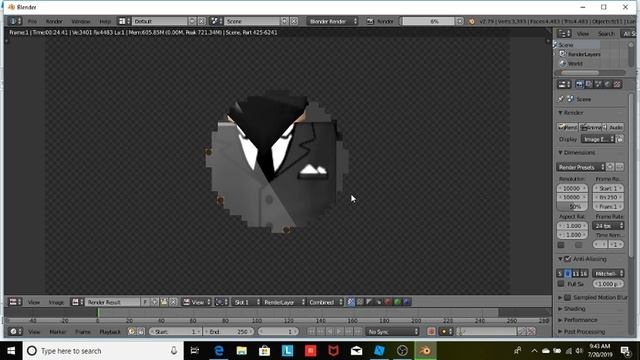The width and height of the screenshot is (640, 360).
Task: Click the 50% resolution percentage slider
Action: 572,207
